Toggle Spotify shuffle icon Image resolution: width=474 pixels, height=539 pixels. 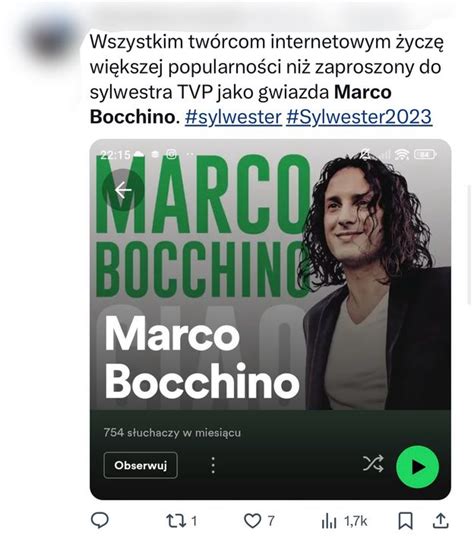[373, 463]
